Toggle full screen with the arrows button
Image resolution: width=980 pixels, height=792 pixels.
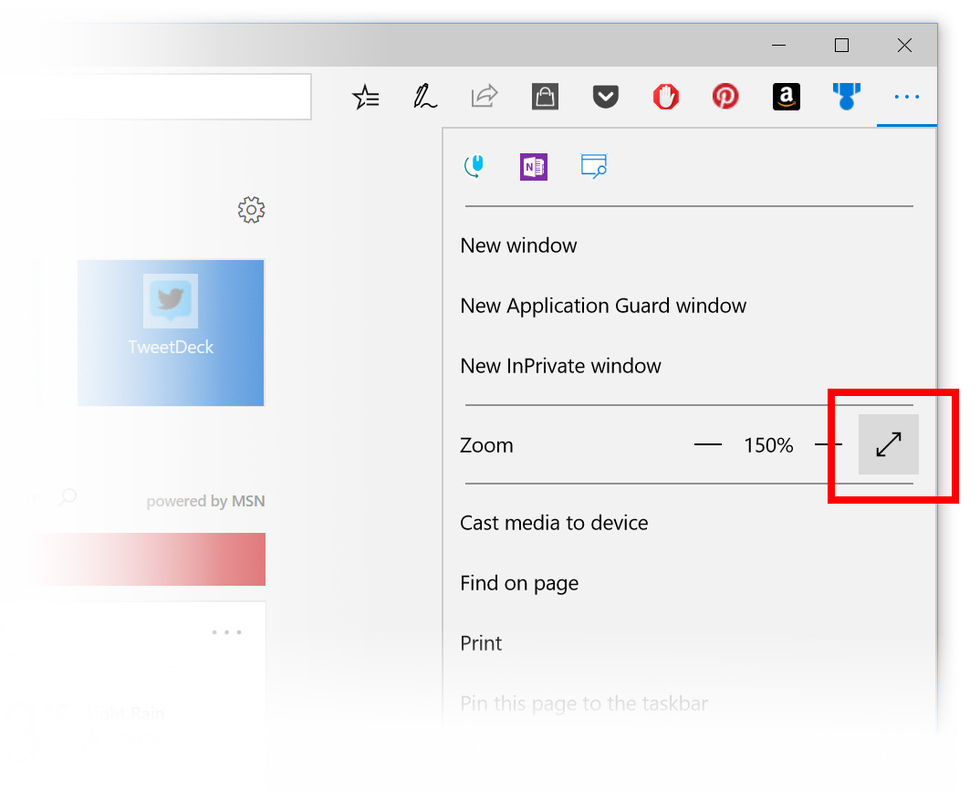click(888, 445)
